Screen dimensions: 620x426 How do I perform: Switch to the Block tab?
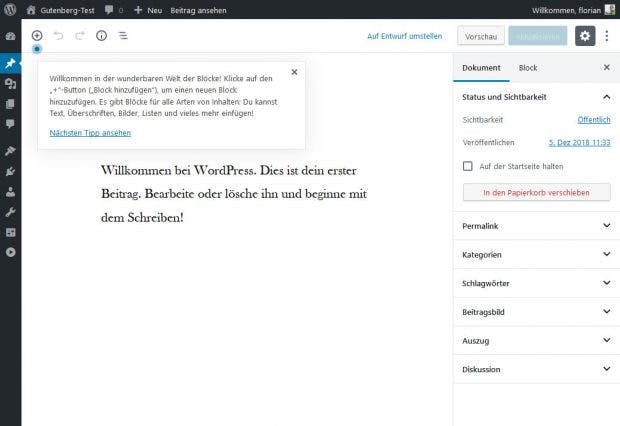point(528,68)
